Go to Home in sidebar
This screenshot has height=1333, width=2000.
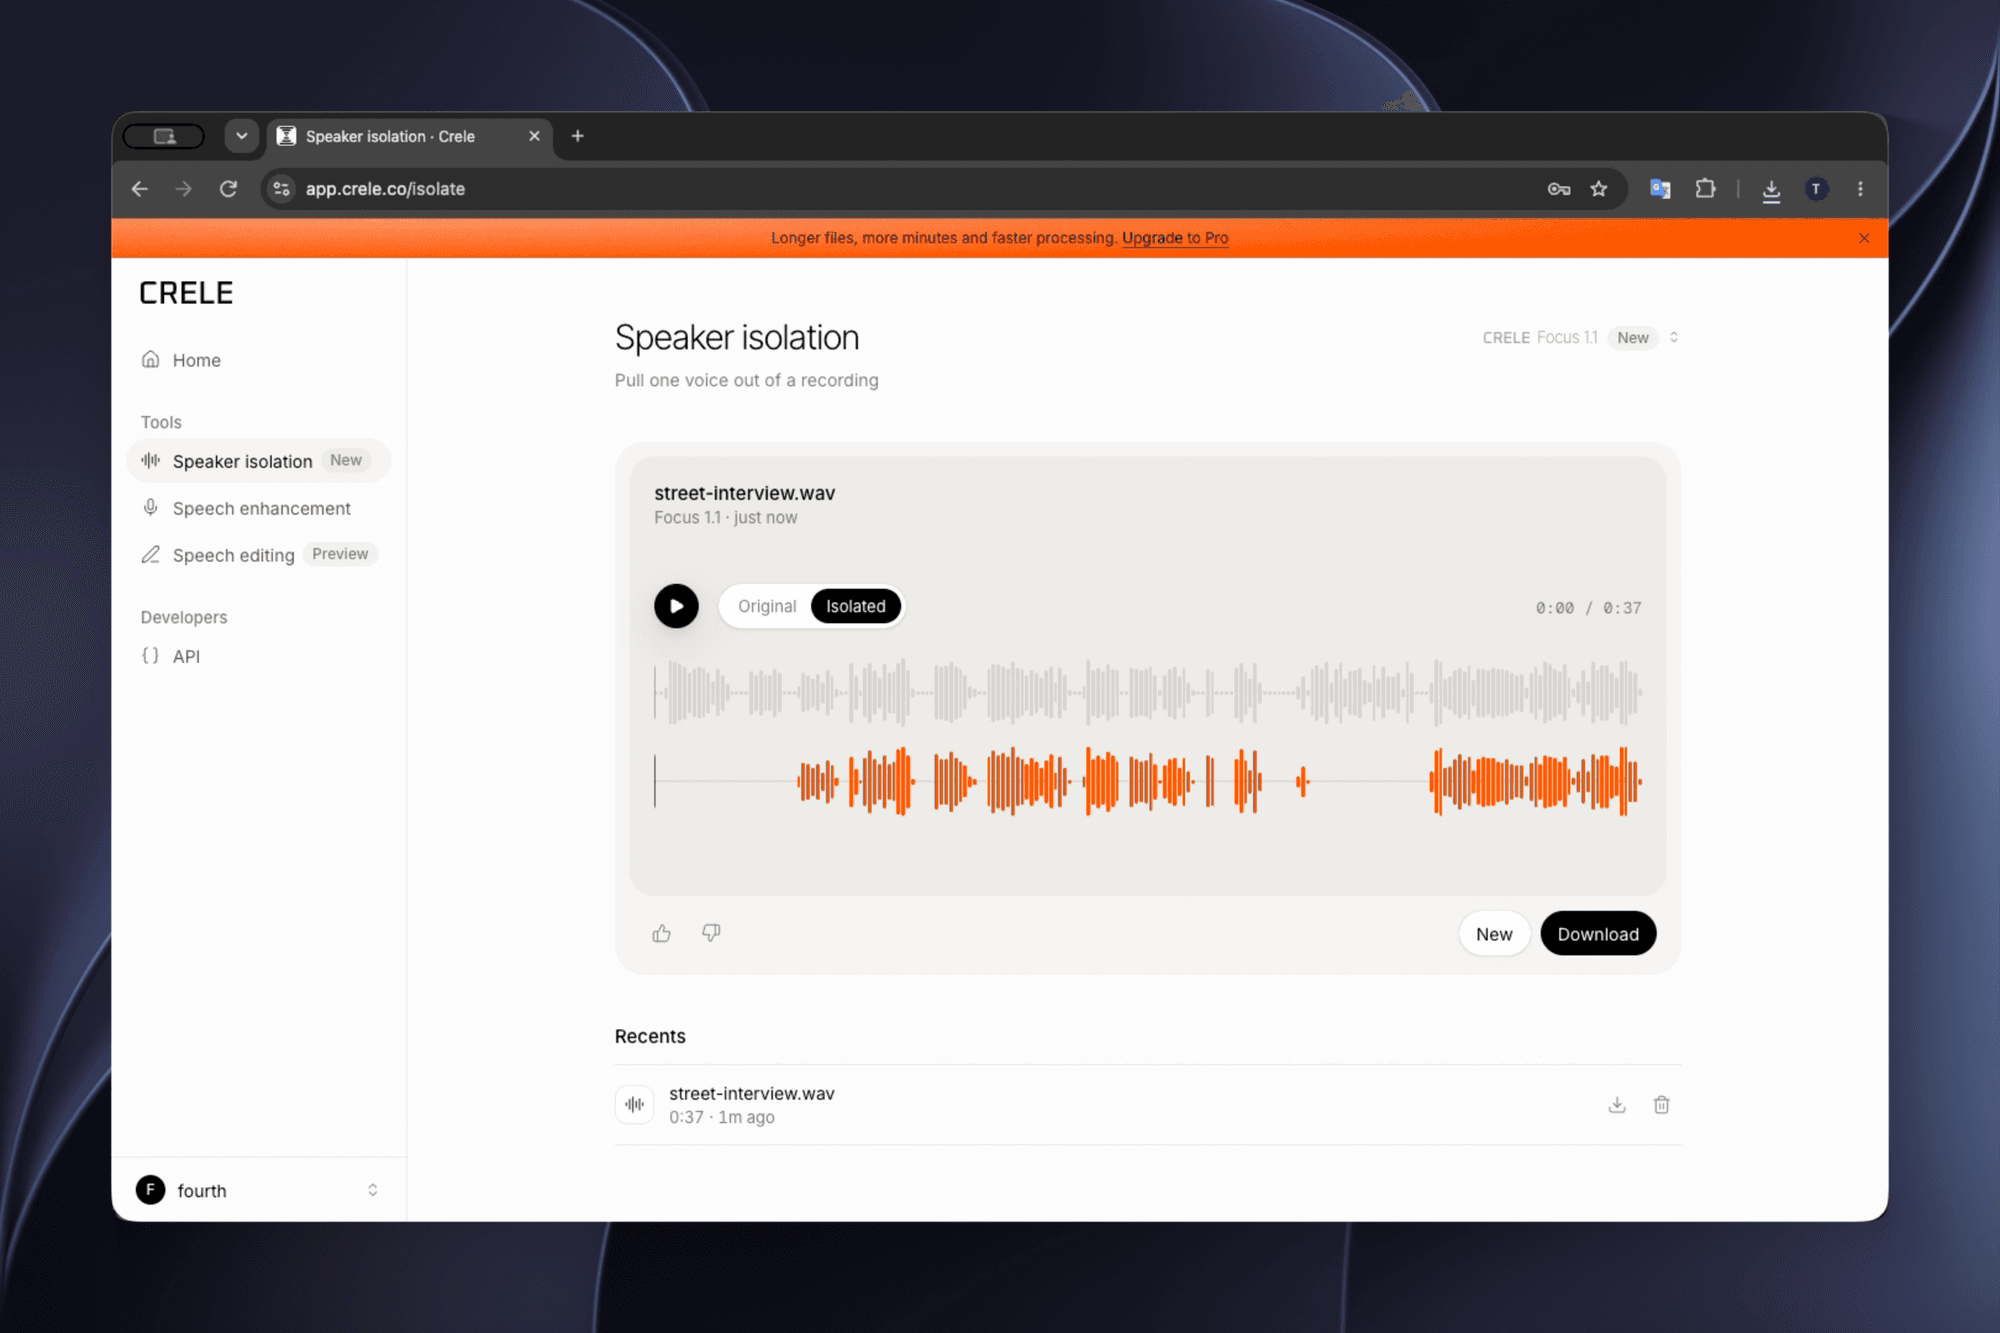[259, 360]
